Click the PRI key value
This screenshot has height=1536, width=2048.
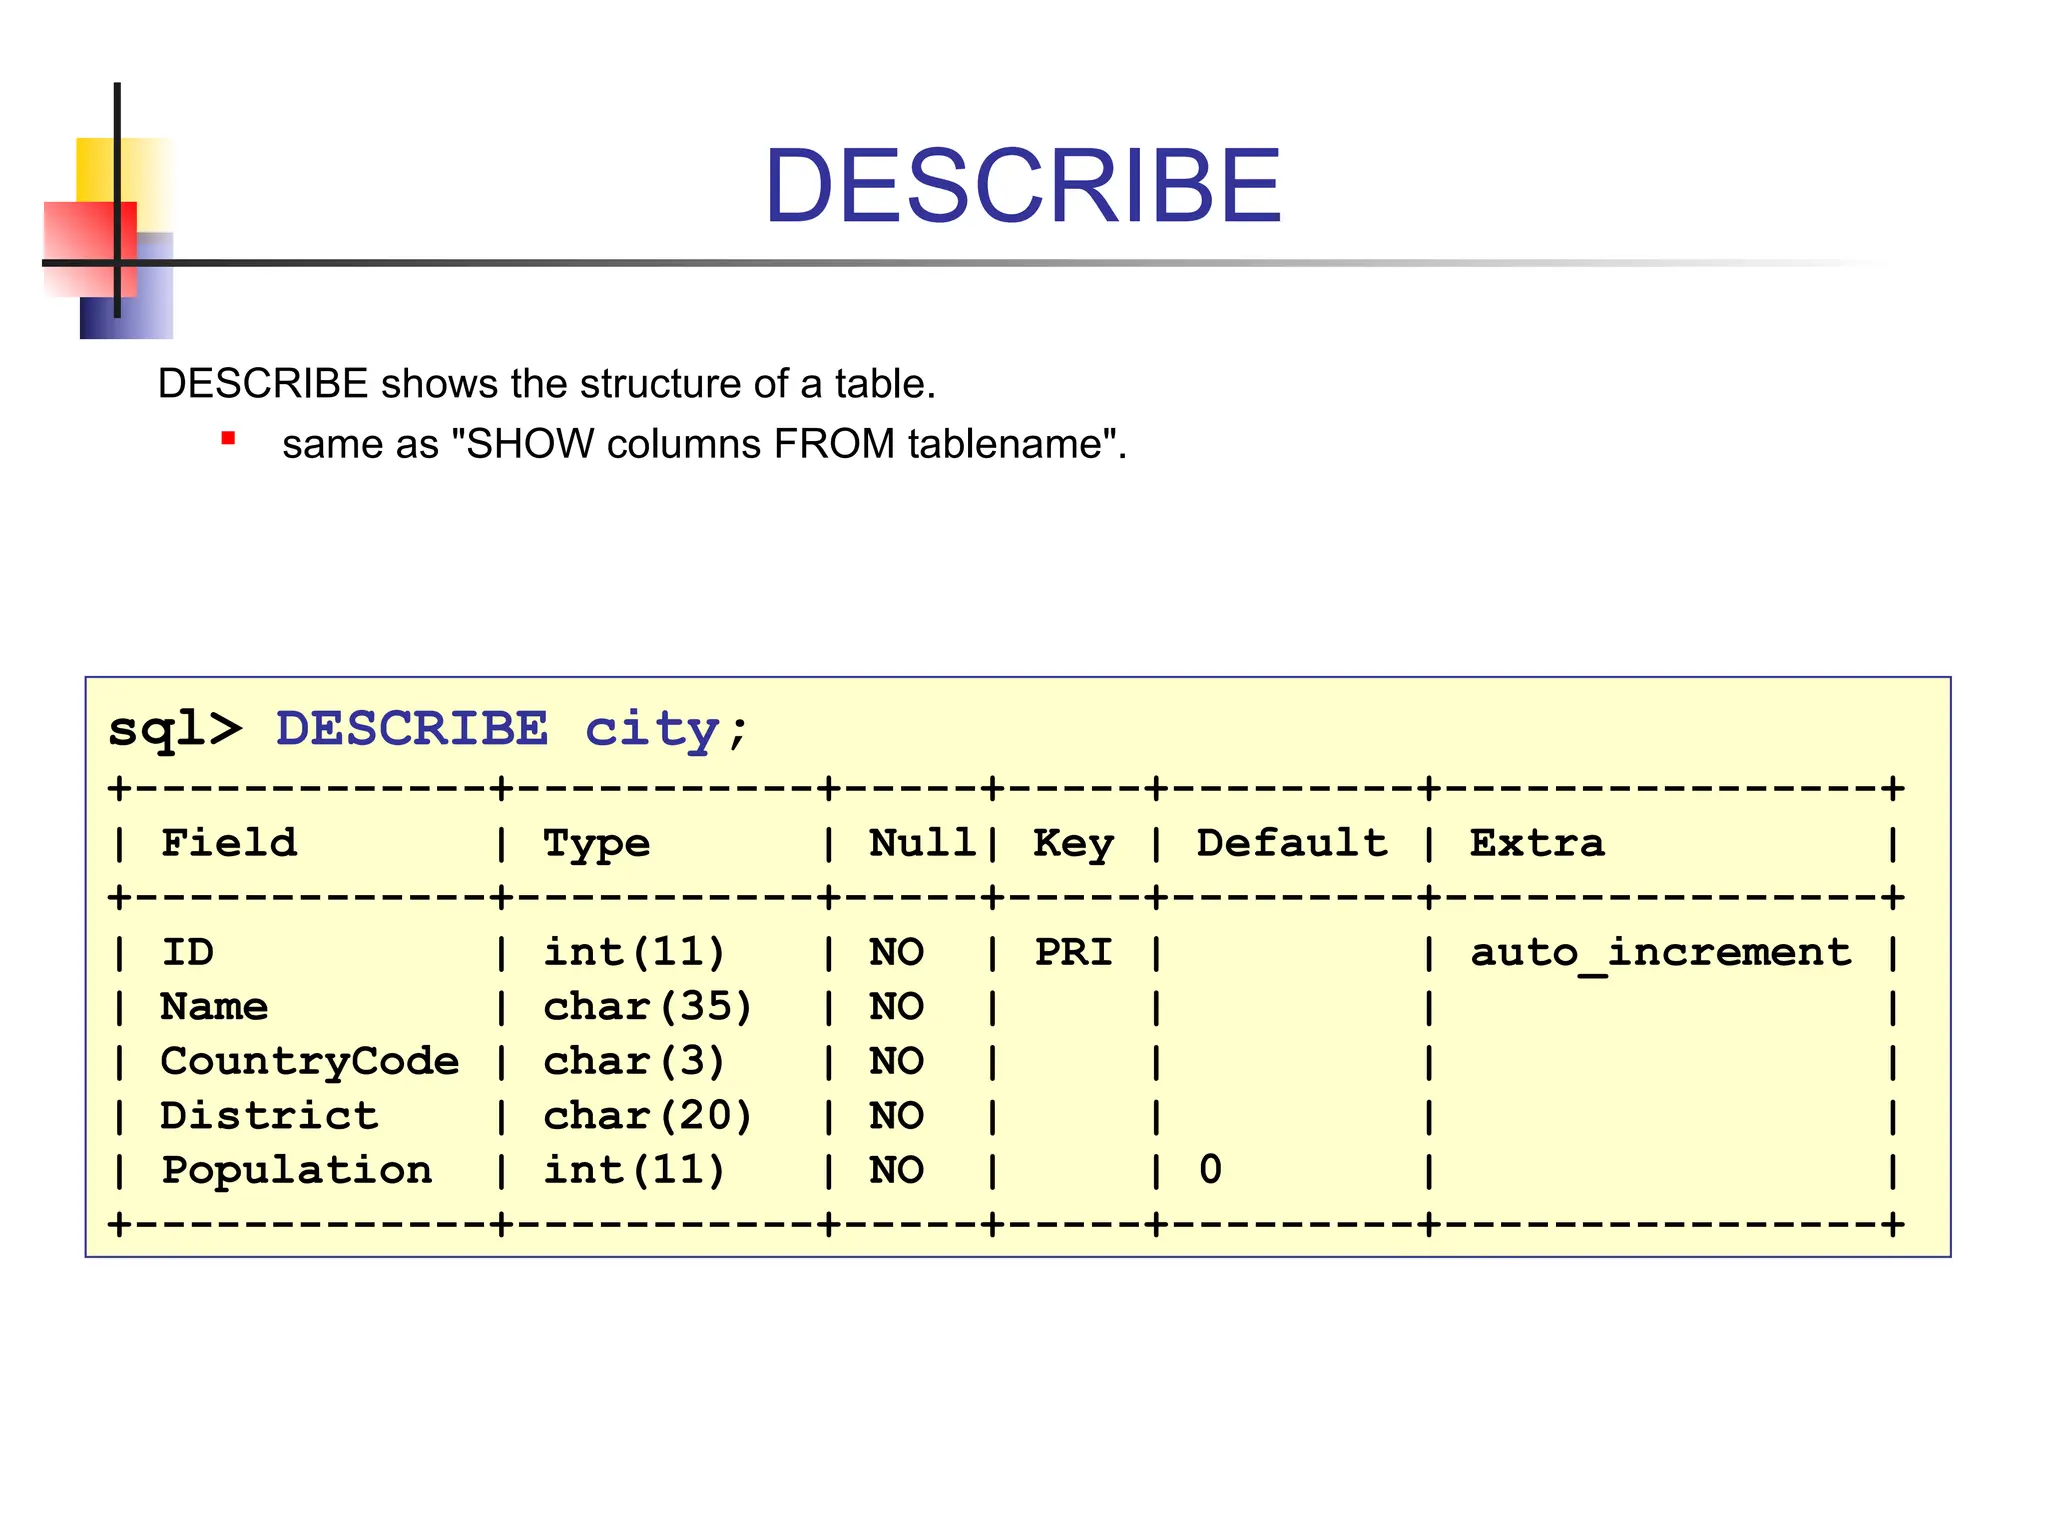pos(1073,952)
